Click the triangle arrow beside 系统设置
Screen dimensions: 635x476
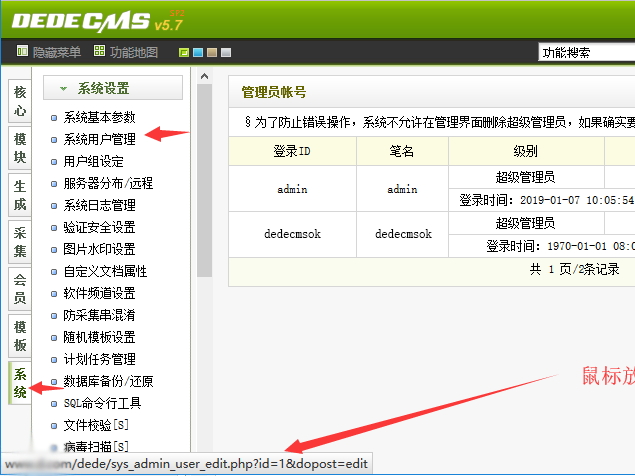click(x=63, y=88)
